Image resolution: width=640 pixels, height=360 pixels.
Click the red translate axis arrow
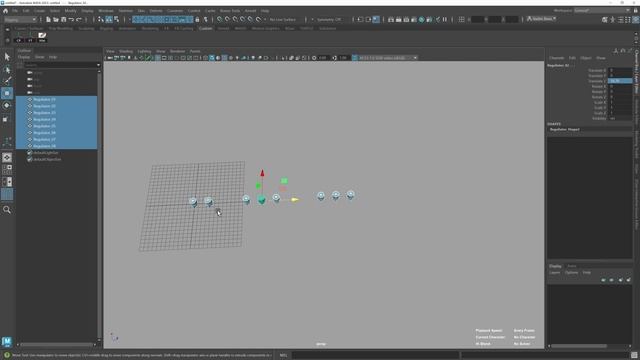[x=262, y=173]
